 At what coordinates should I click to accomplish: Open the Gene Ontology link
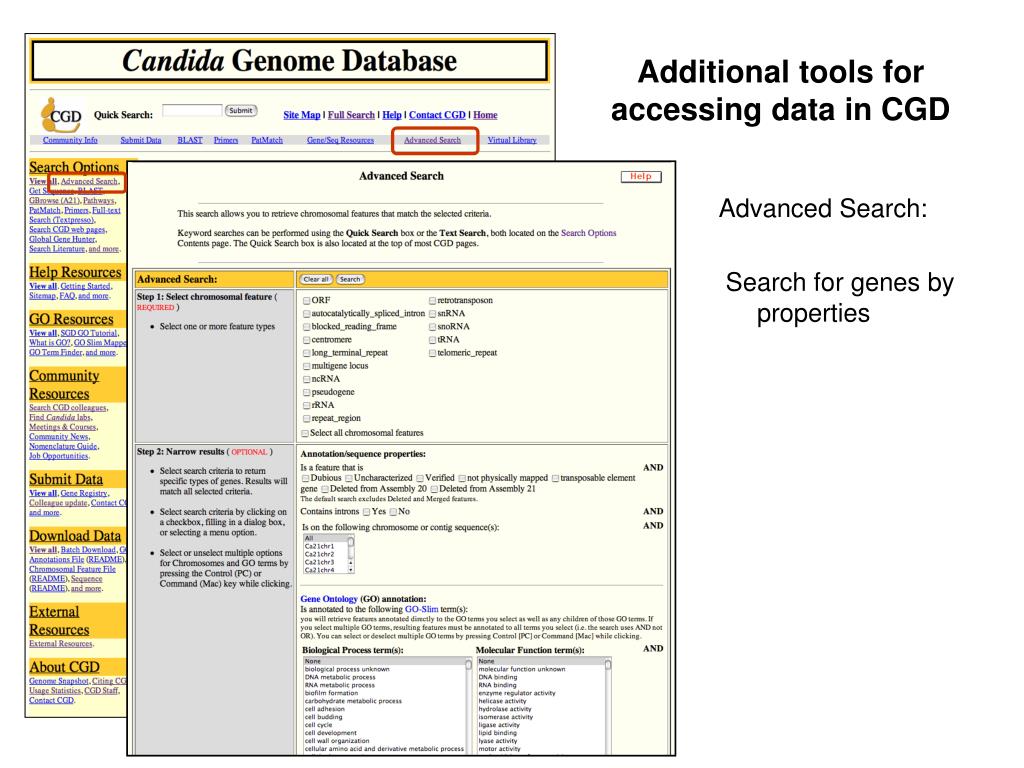(328, 599)
